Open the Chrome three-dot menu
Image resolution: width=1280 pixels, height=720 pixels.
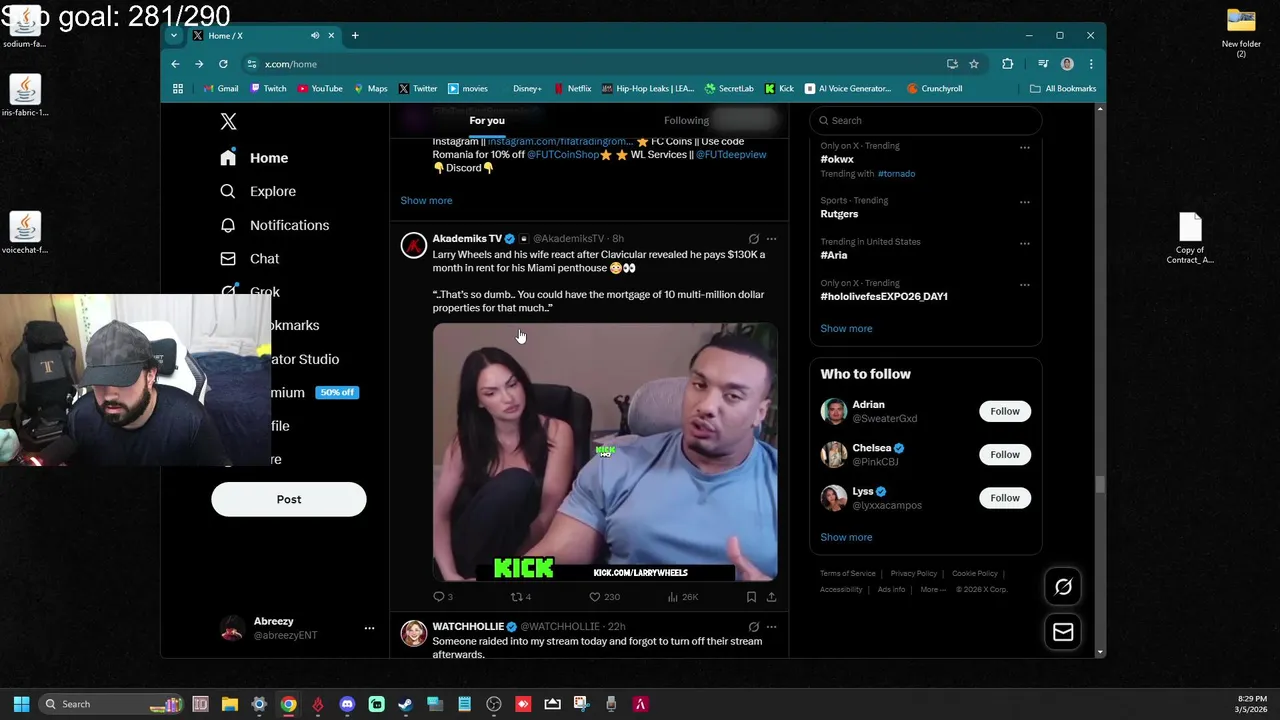1091,64
